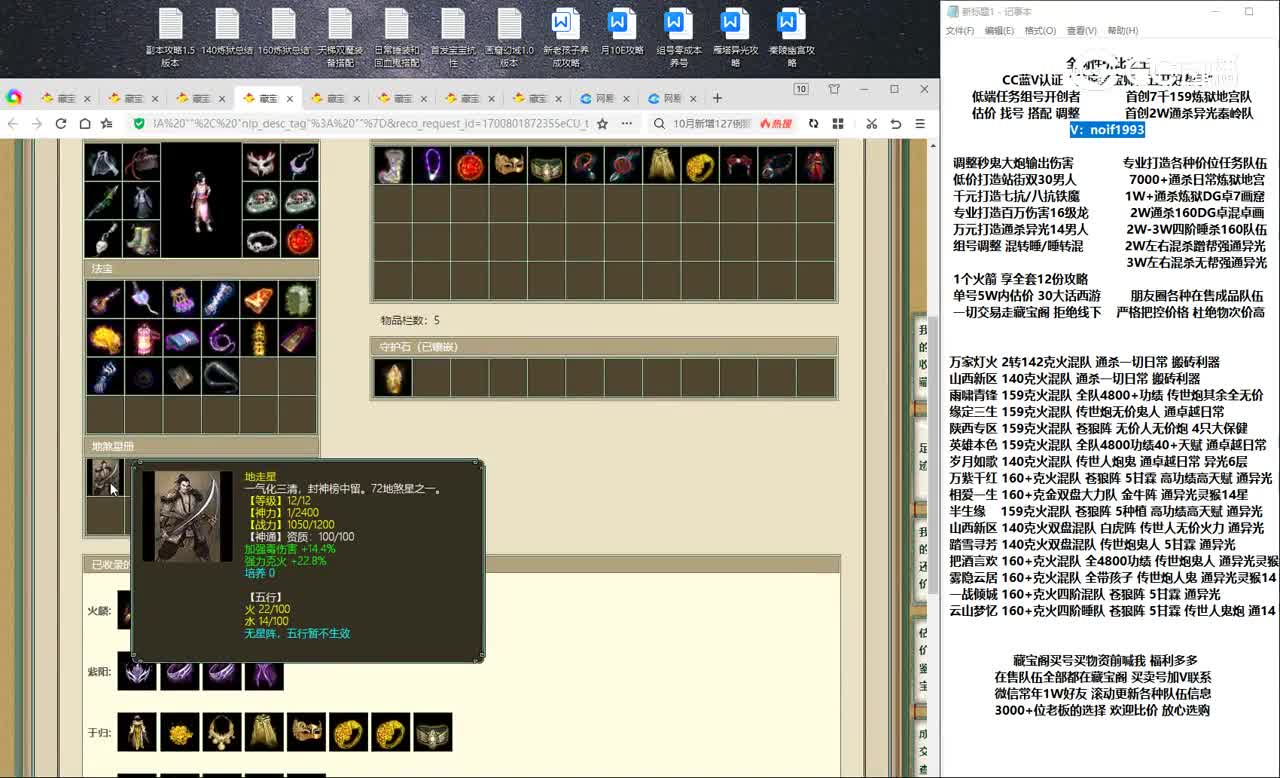Click 物品栏数: 5 label

[410, 320]
